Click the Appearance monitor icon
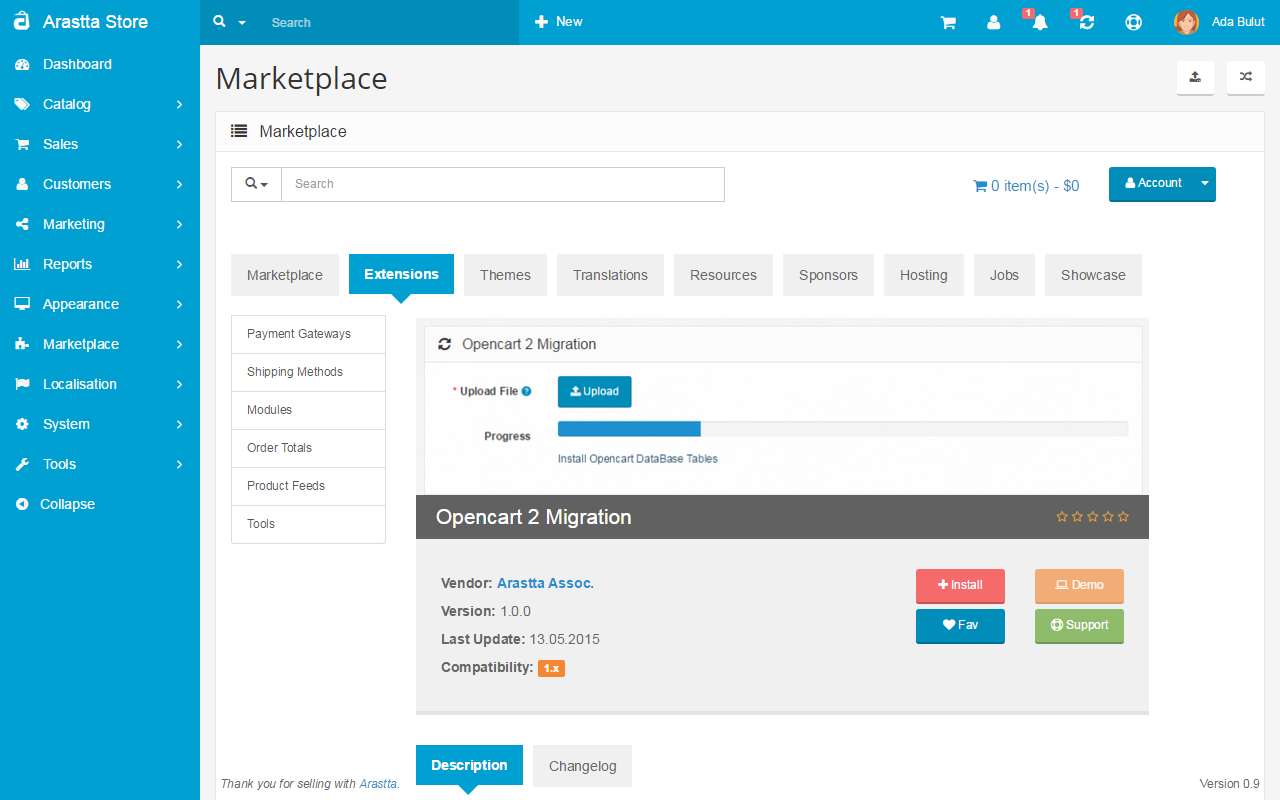Viewport: 1280px width, 800px height. click(22, 304)
